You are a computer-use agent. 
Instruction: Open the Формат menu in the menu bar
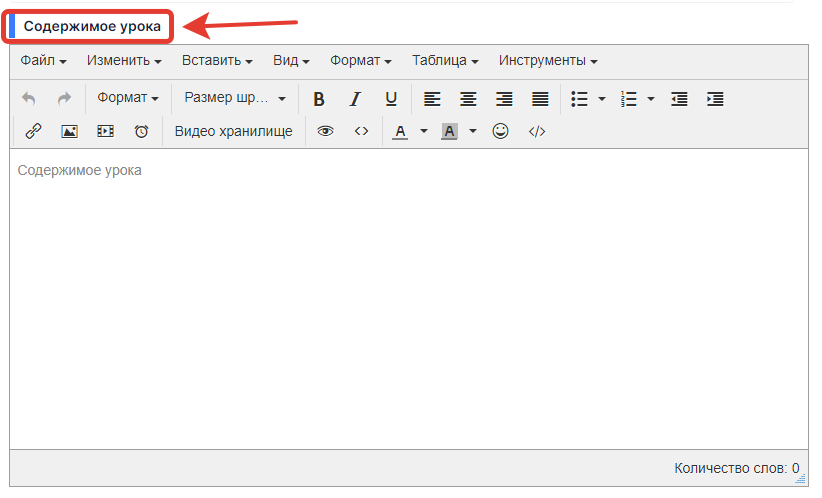click(x=361, y=61)
